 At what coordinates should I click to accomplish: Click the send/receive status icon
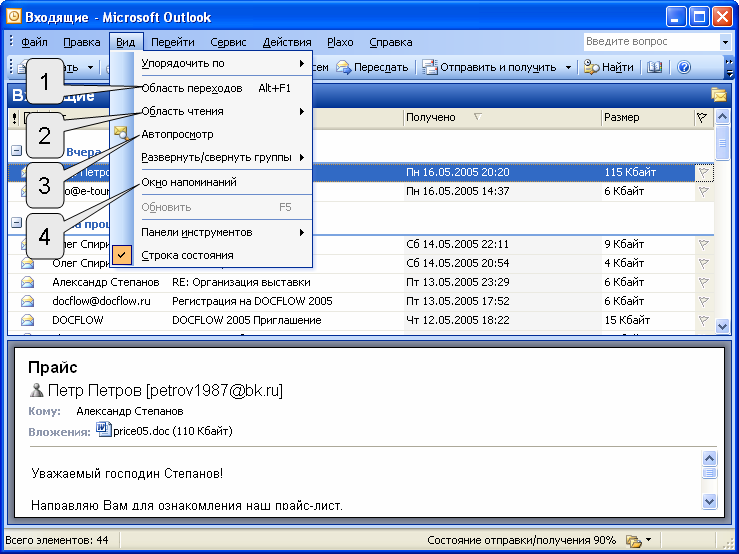click(633, 540)
